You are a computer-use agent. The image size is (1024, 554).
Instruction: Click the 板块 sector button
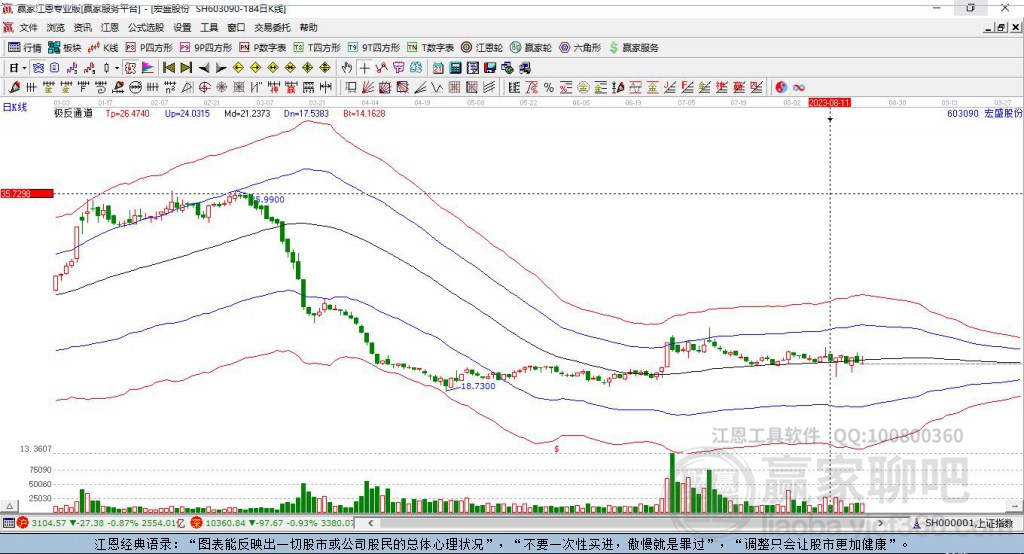(x=65, y=48)
